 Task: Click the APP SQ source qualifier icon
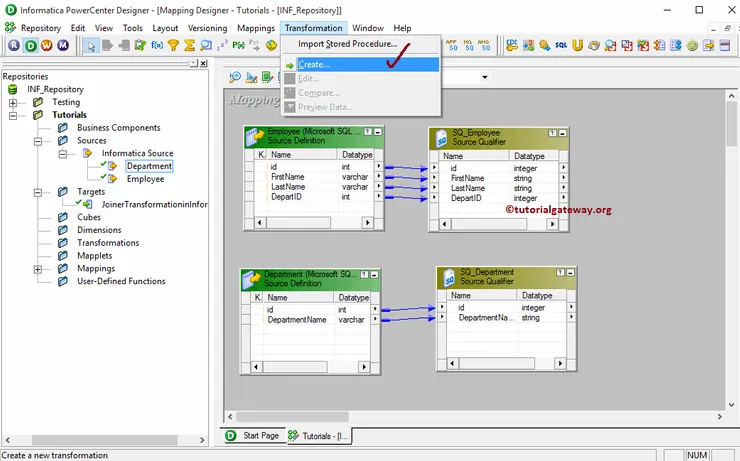(452, 45)
